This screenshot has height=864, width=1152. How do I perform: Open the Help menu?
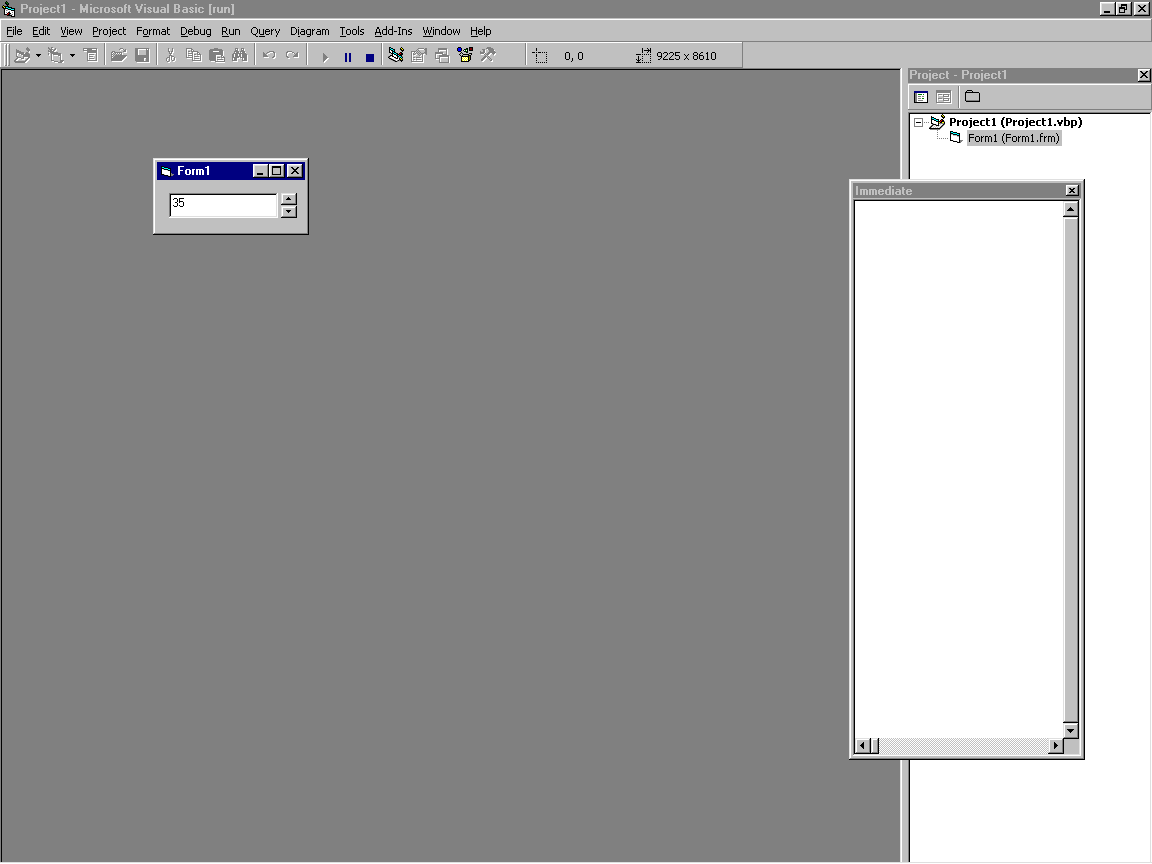point(480,31)
